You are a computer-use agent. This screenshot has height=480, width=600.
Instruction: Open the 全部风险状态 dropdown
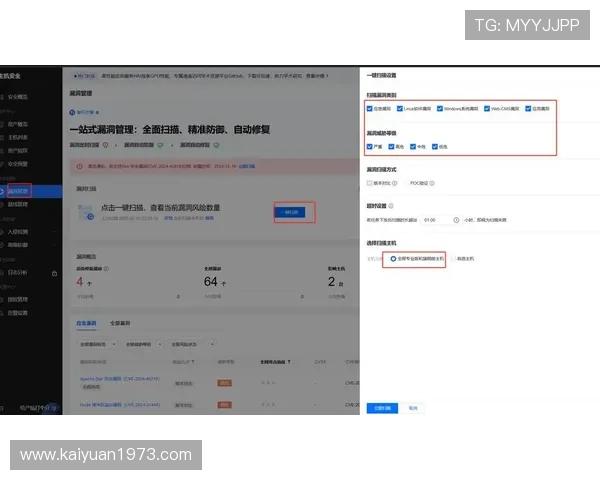tap(191, 344)
